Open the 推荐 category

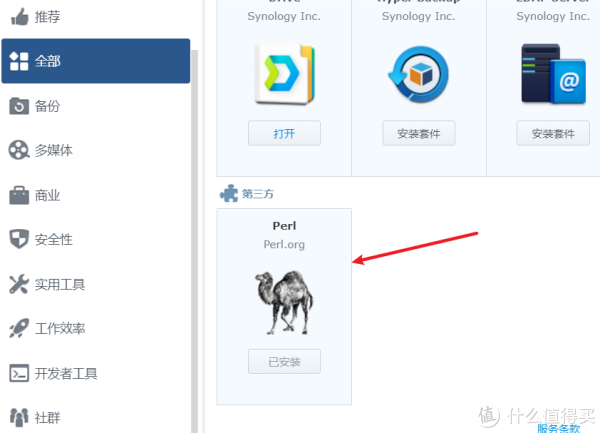(96, 17)
